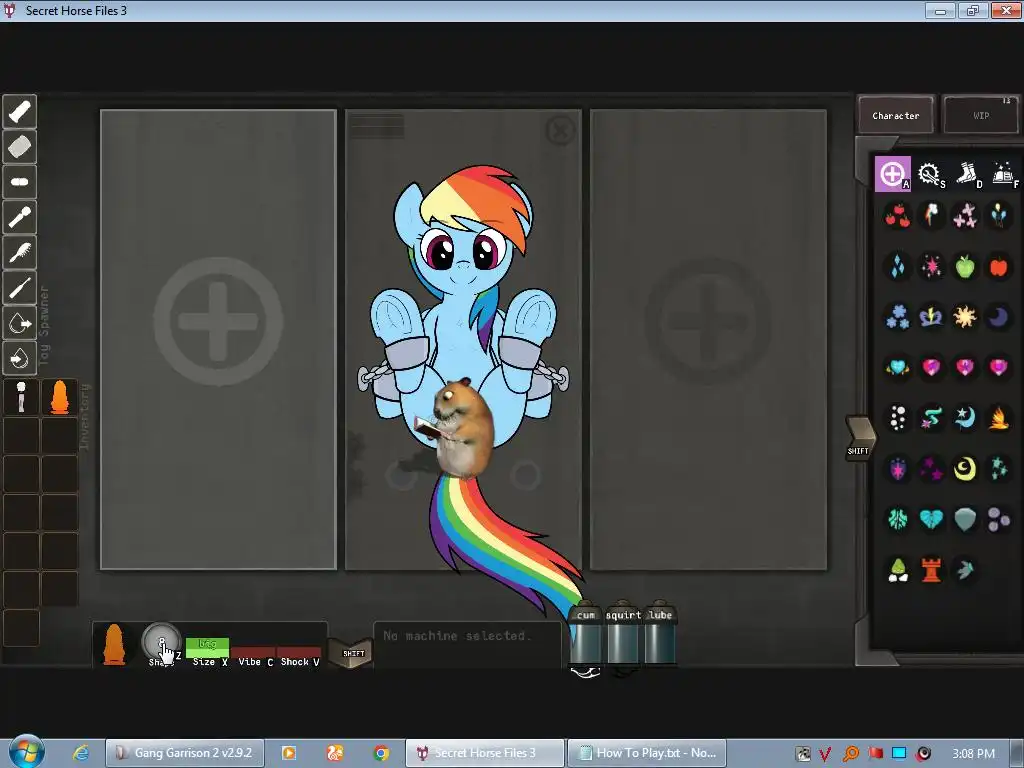Pick the white wand from the Inventory
This screenshot has height=768, width=1024.
21,397
